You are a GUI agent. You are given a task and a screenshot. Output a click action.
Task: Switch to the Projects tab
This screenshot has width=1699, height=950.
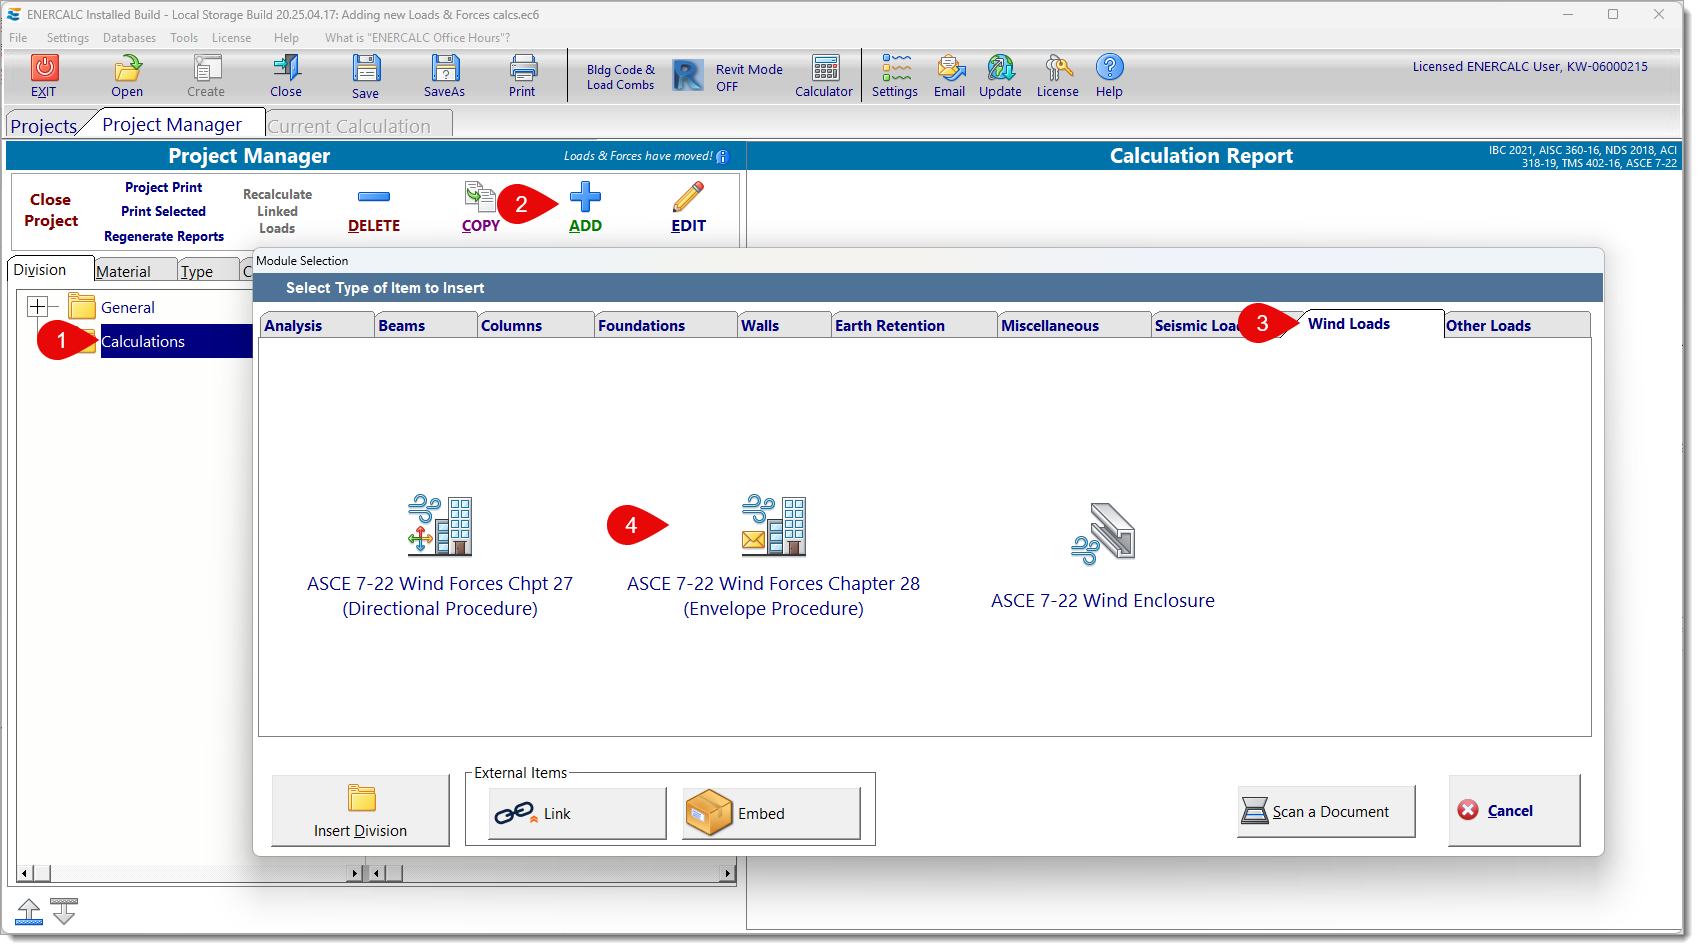point(44,126)
